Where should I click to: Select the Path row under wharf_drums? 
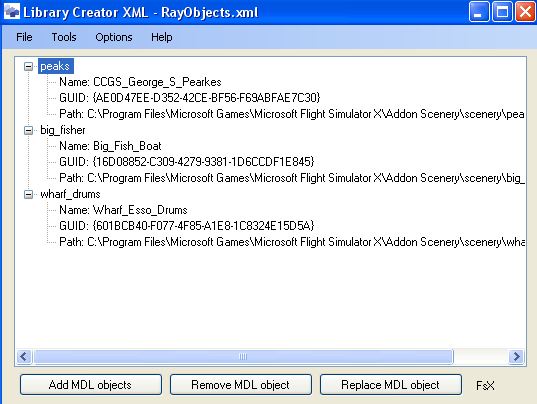(x=292, y=242)
